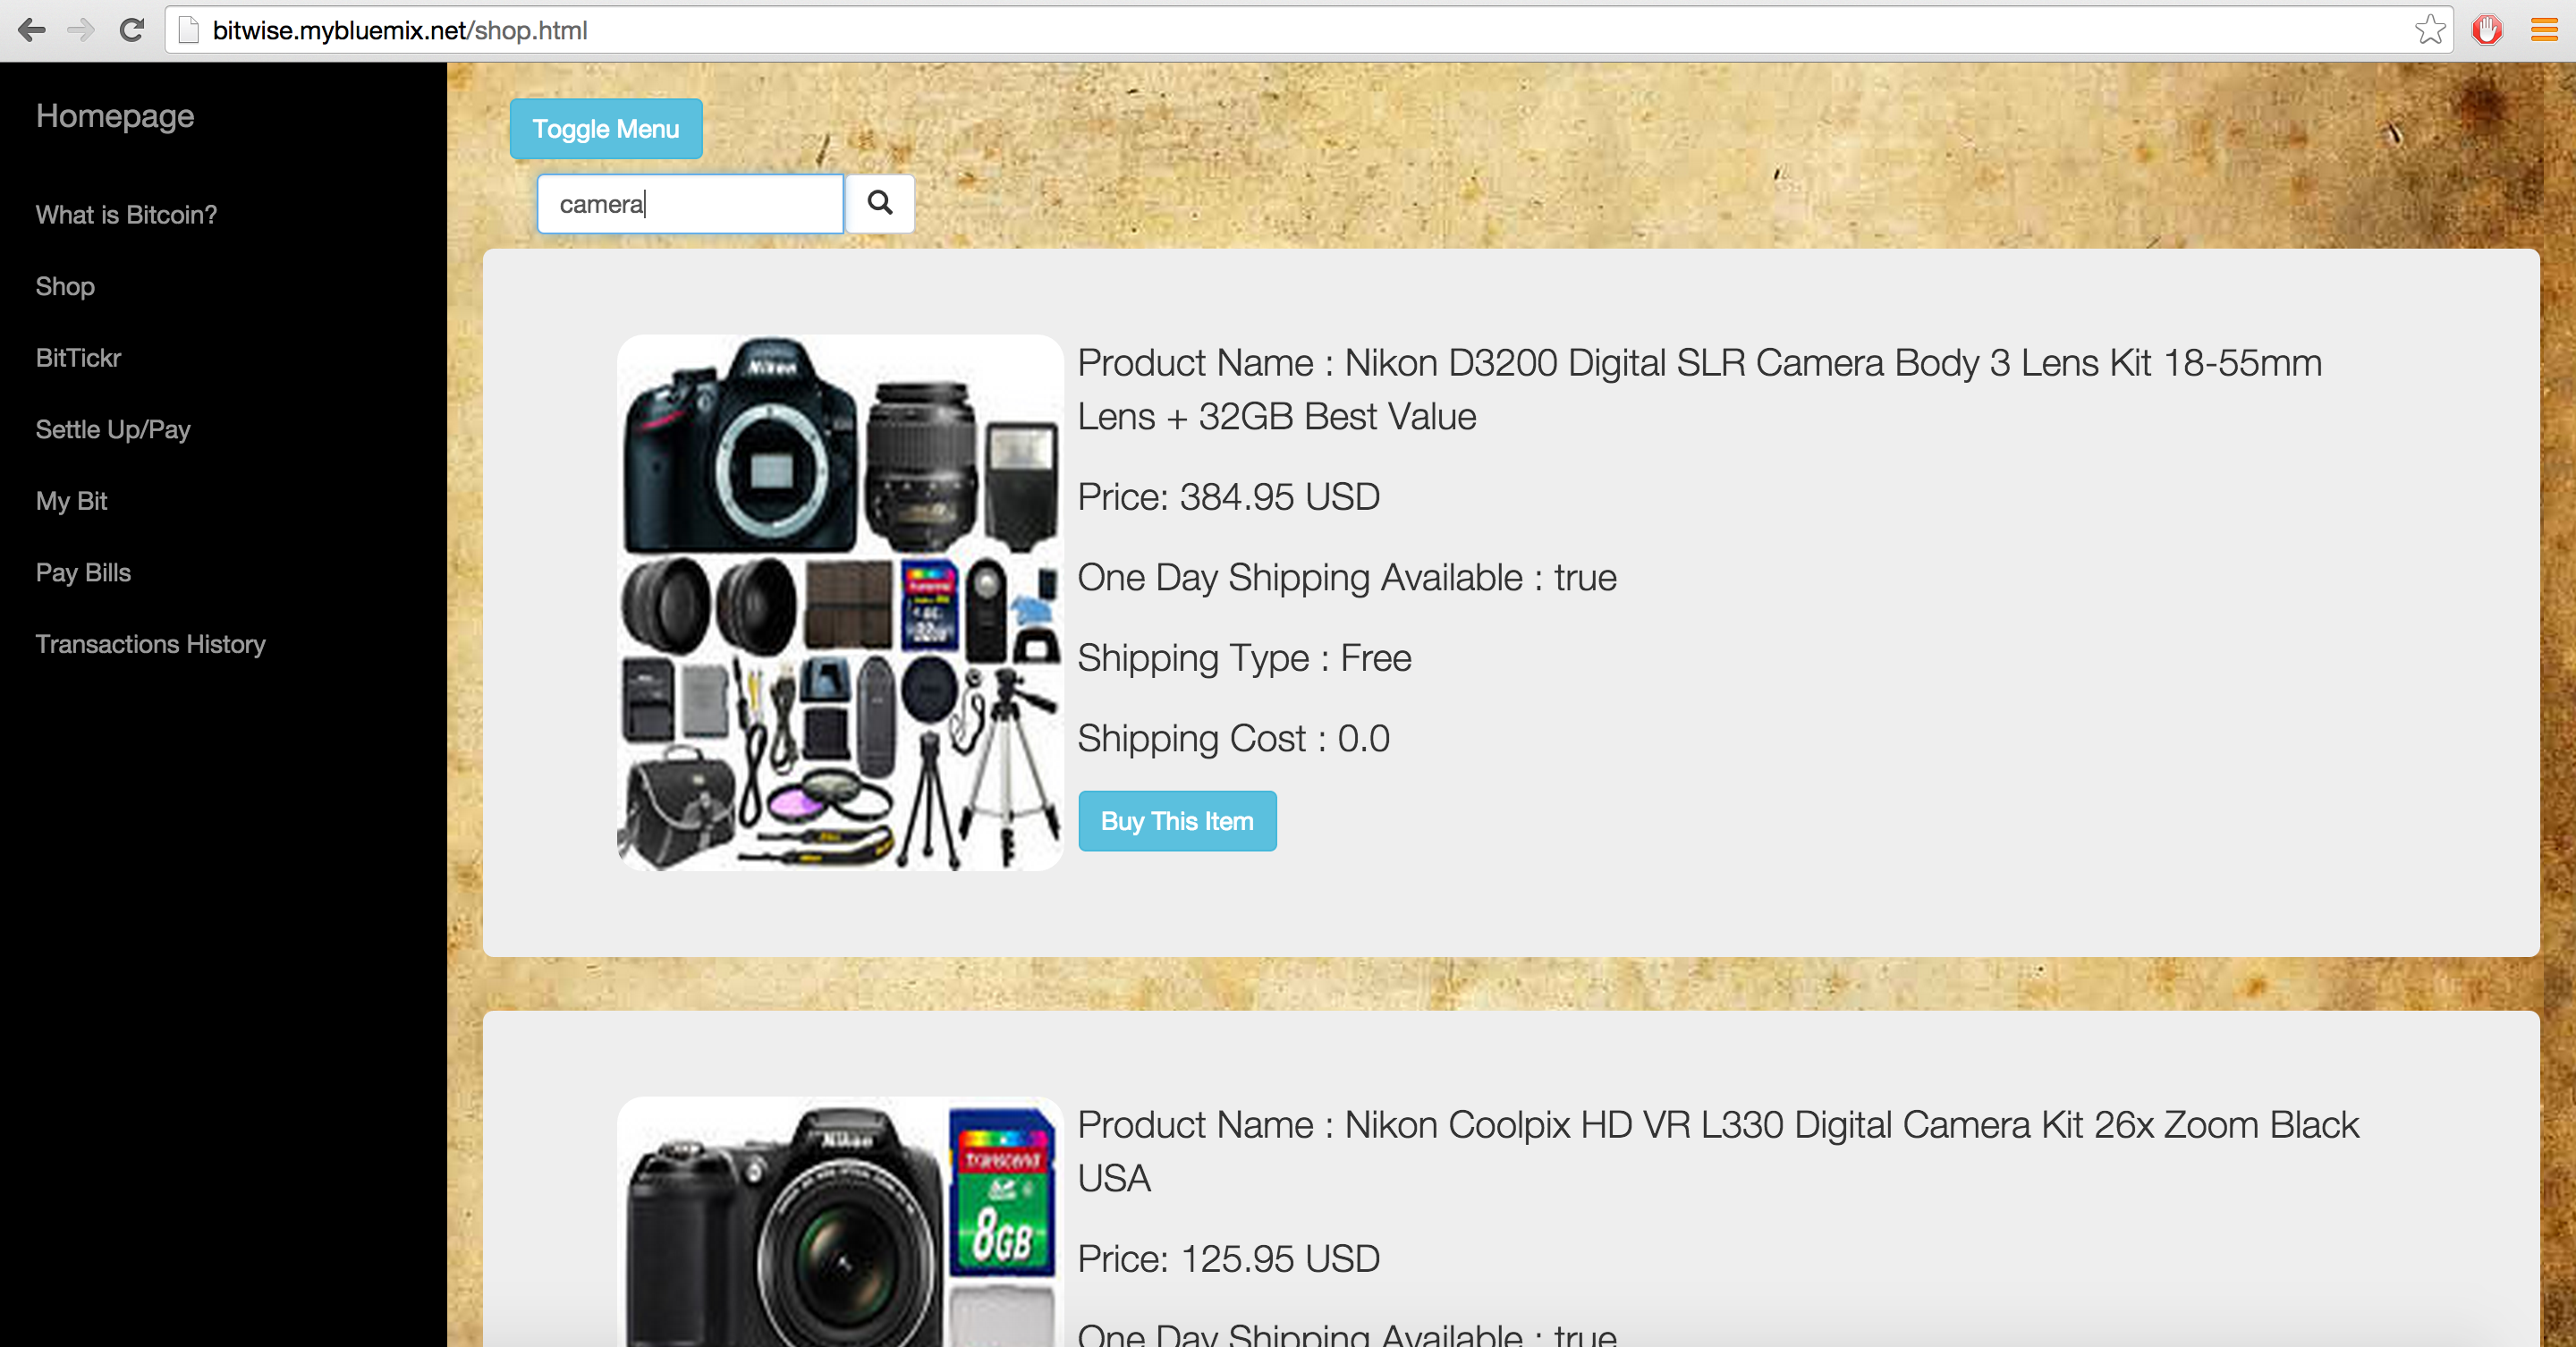Open the Homepage sidebar link
The height and width of the screenshot is (1347, 2576).
(x=115, y=116)
